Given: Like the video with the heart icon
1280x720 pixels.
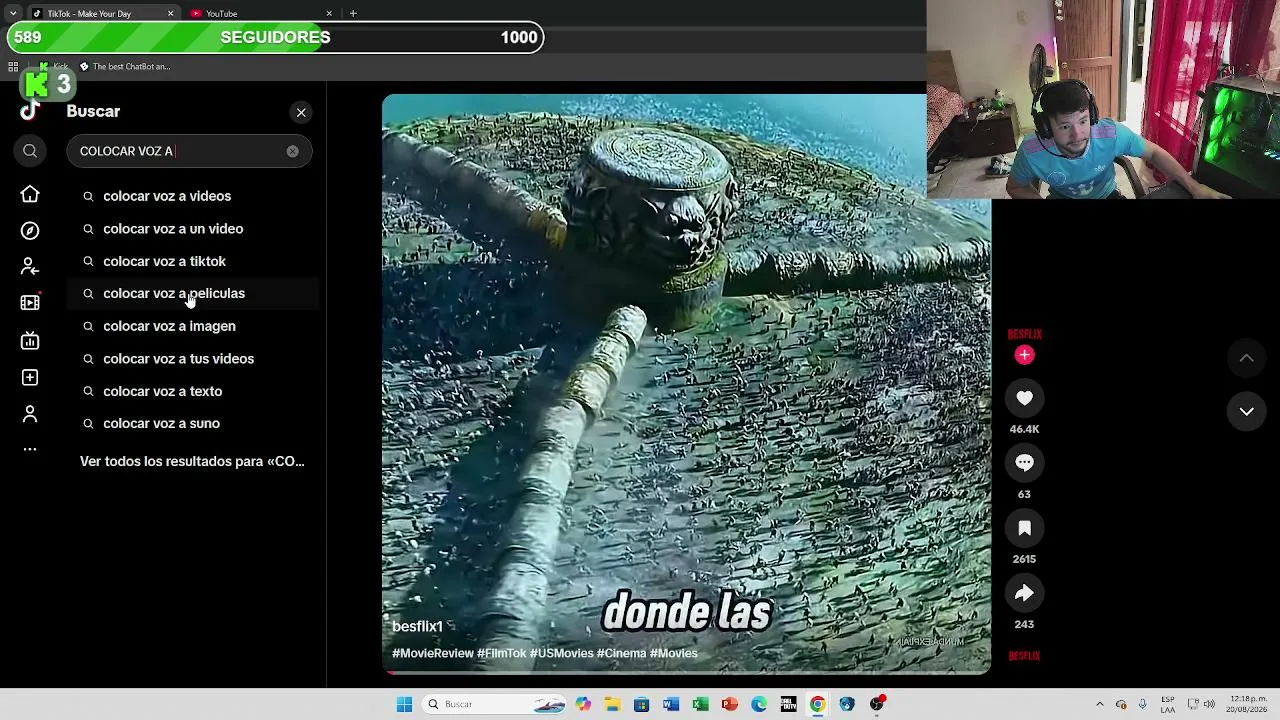Looking at the screenshot, I should [1024, 398].
